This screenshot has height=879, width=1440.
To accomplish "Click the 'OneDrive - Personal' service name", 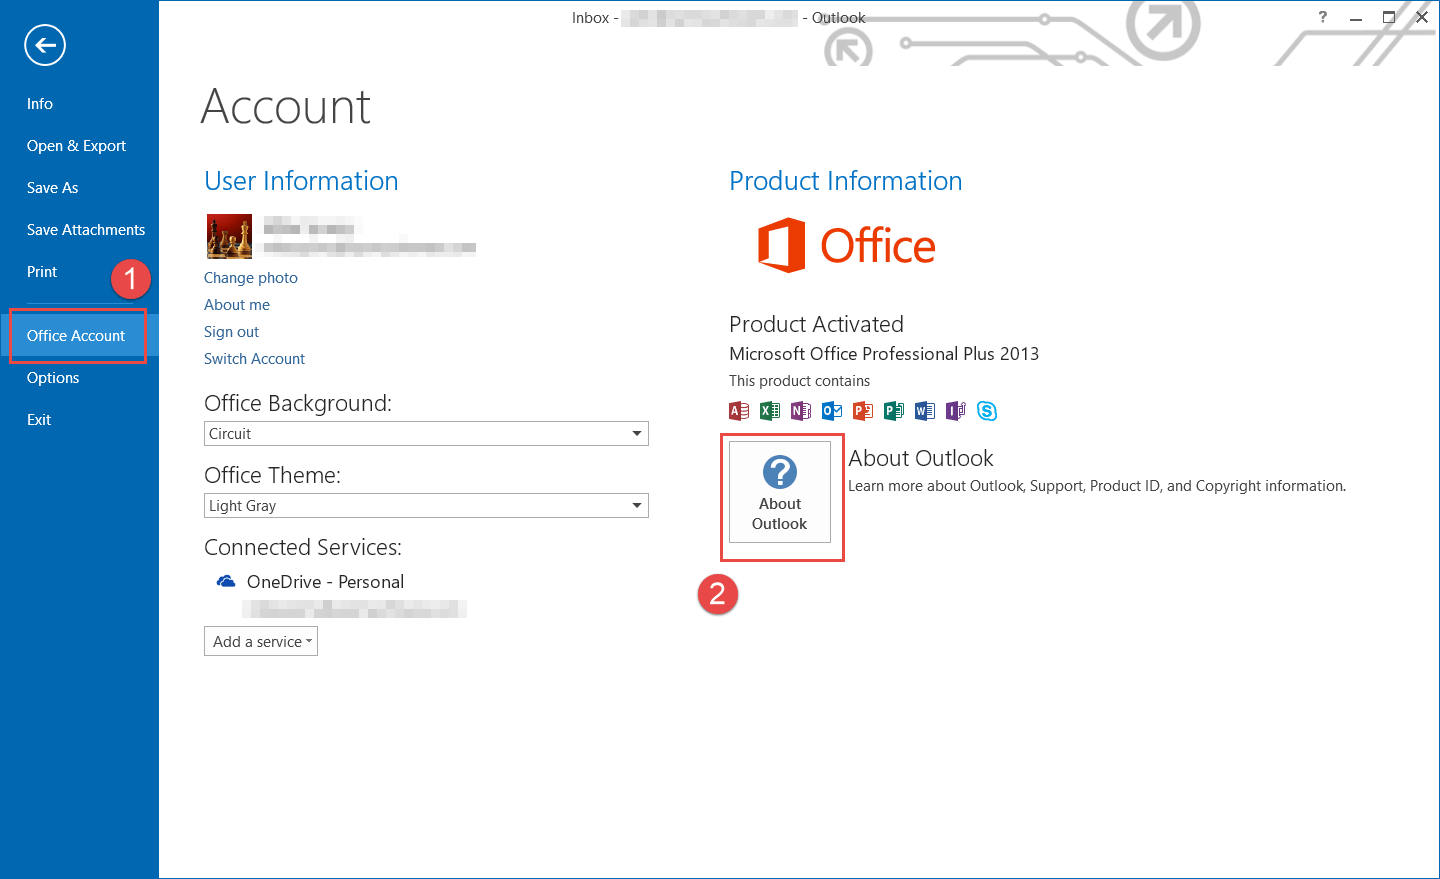I will click(325, 582).
